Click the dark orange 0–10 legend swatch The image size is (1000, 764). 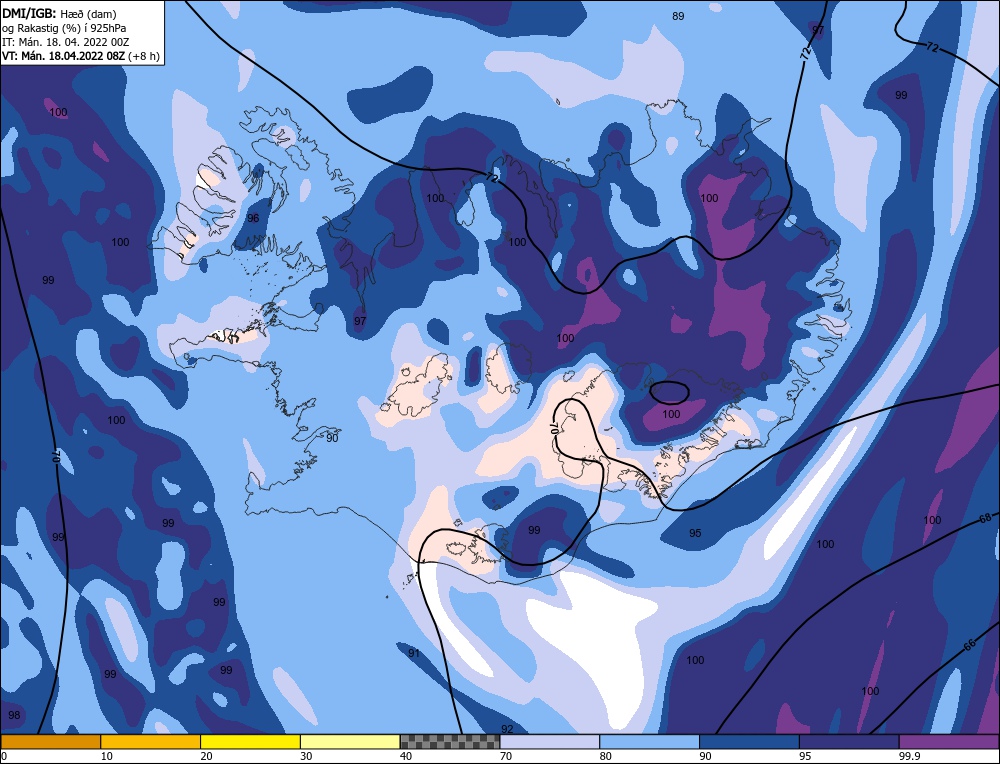[x=50, y=741]
